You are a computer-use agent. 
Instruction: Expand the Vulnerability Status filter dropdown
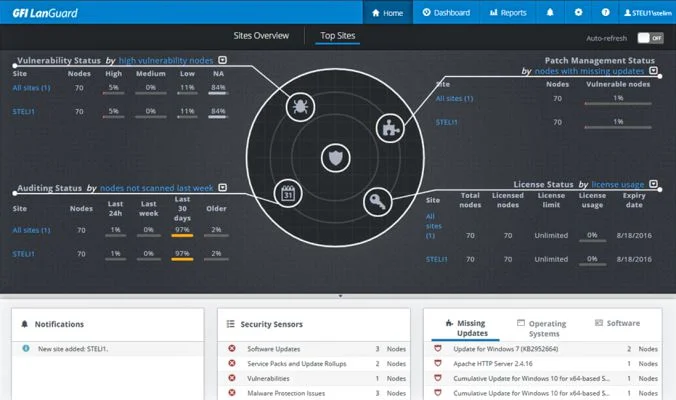pyautogui.click(x=222, y=60)
